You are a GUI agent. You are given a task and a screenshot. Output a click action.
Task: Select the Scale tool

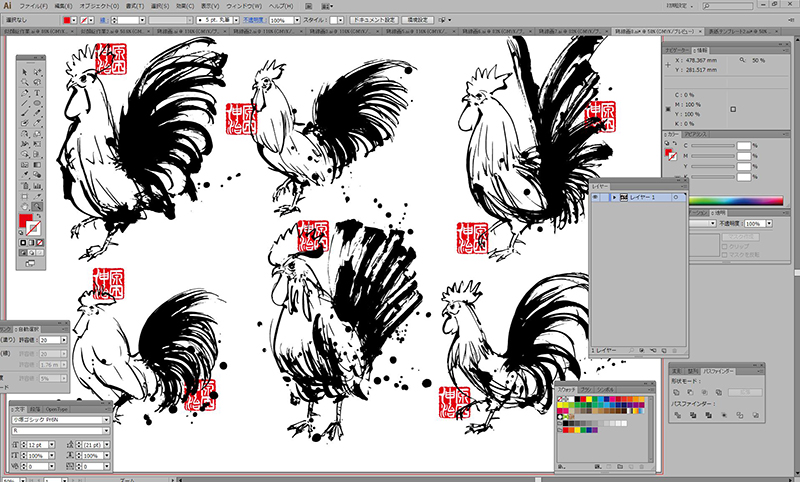tap(37, 133)
